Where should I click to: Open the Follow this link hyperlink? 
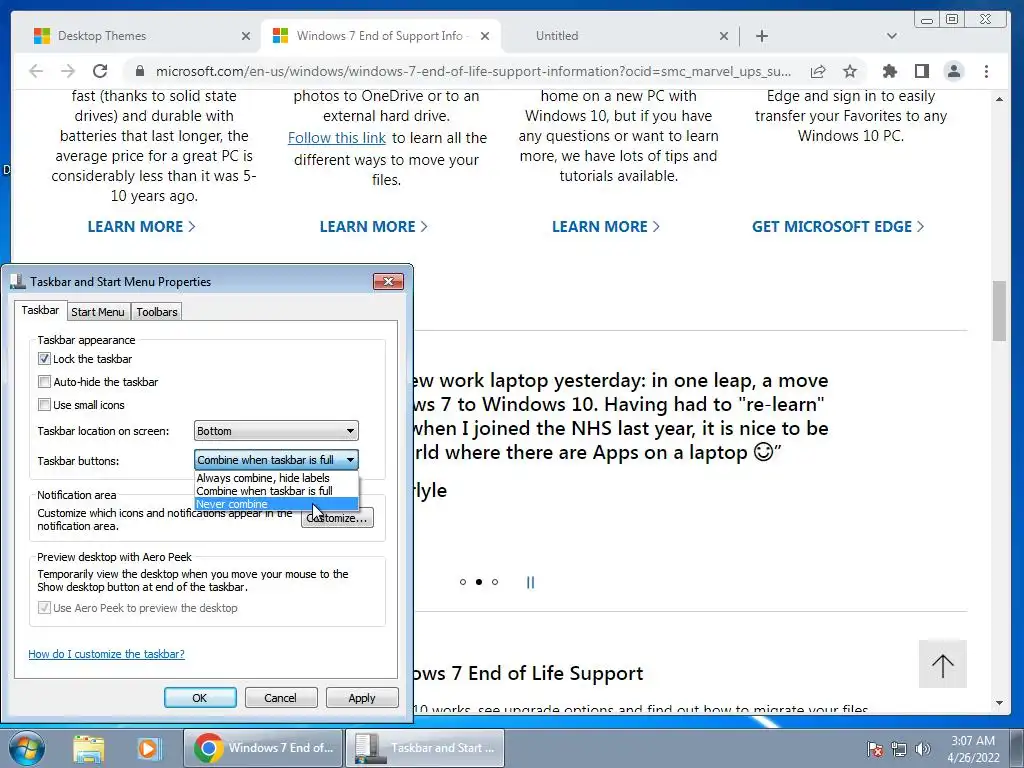(x=337, y=138)
